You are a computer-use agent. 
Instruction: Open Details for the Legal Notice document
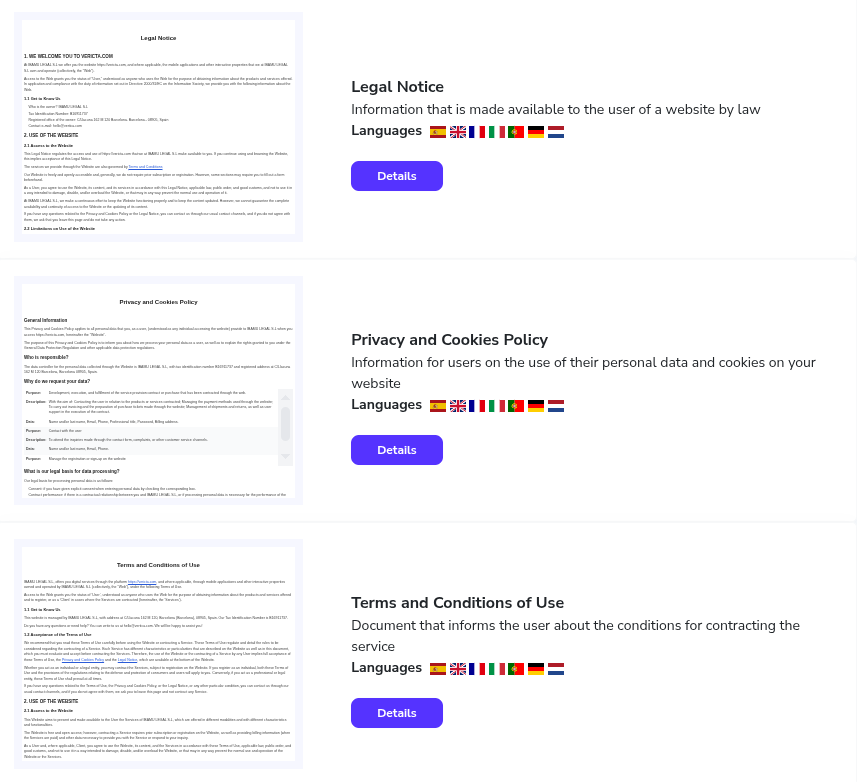[396, 176]
